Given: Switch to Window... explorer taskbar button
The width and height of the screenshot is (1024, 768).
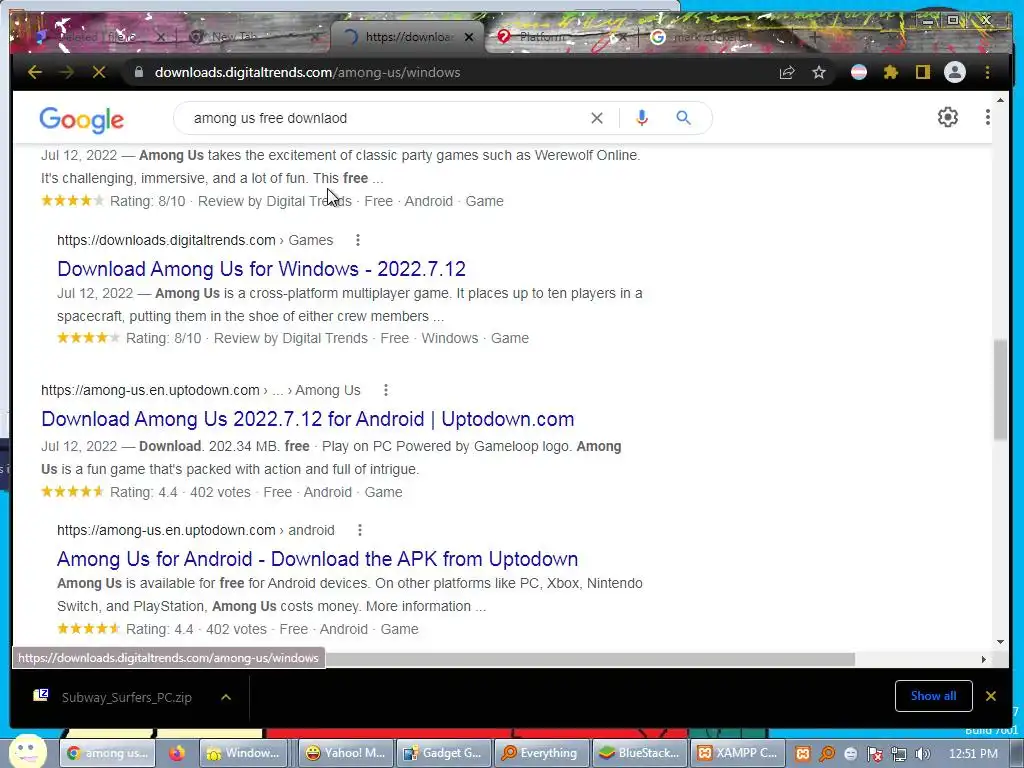Looking at the screenshot, I should click(x=245, y=753).
